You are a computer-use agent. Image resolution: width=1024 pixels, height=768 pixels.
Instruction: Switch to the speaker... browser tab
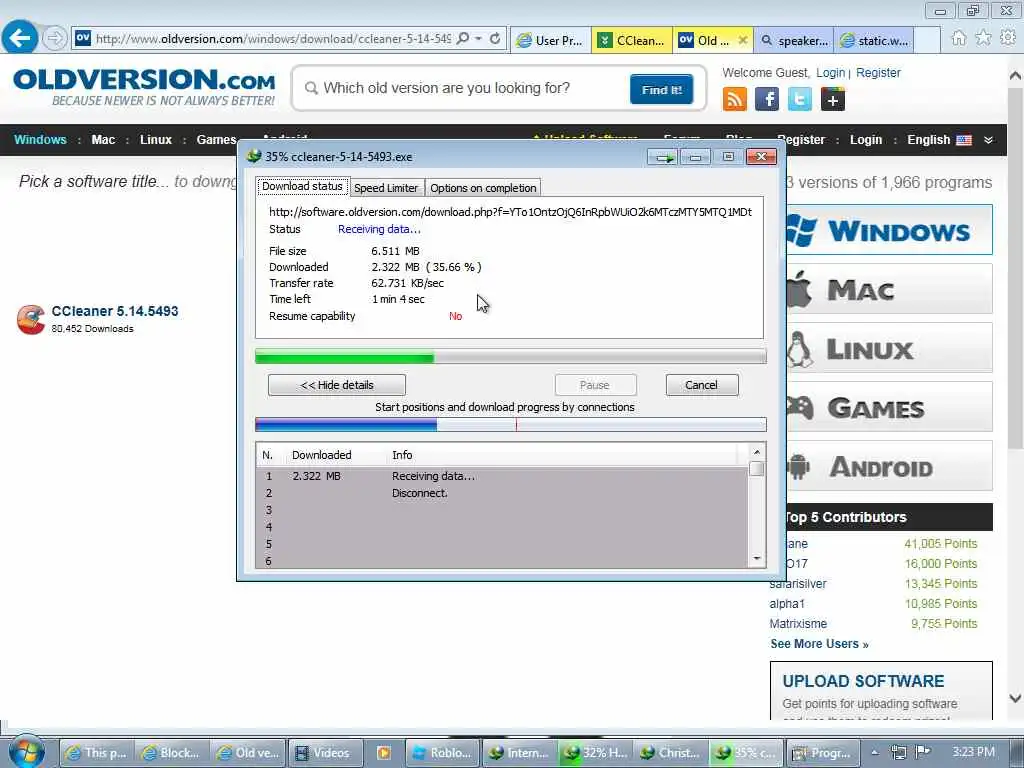793,40
